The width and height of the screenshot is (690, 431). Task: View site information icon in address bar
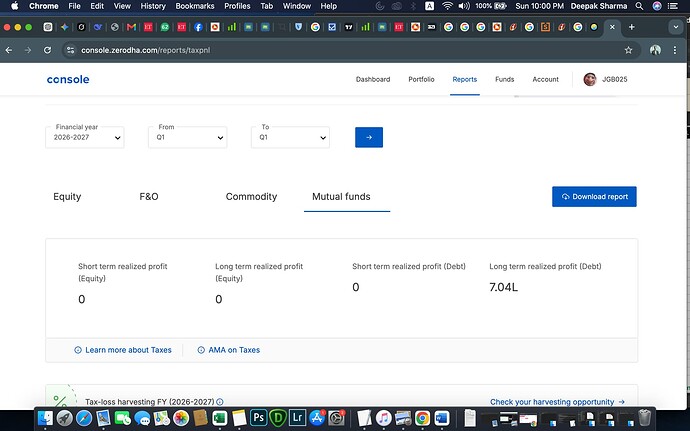[x=70, y=50]
